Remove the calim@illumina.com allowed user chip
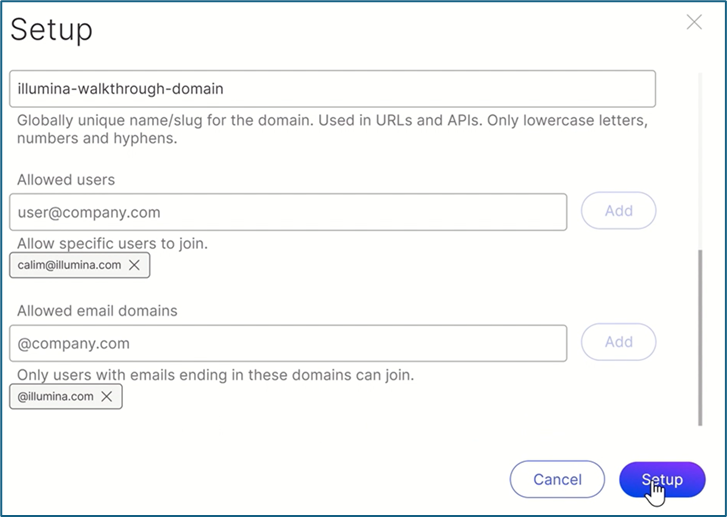Image resolution: width=727 pixels, height=517 pixels. point(134,265)
